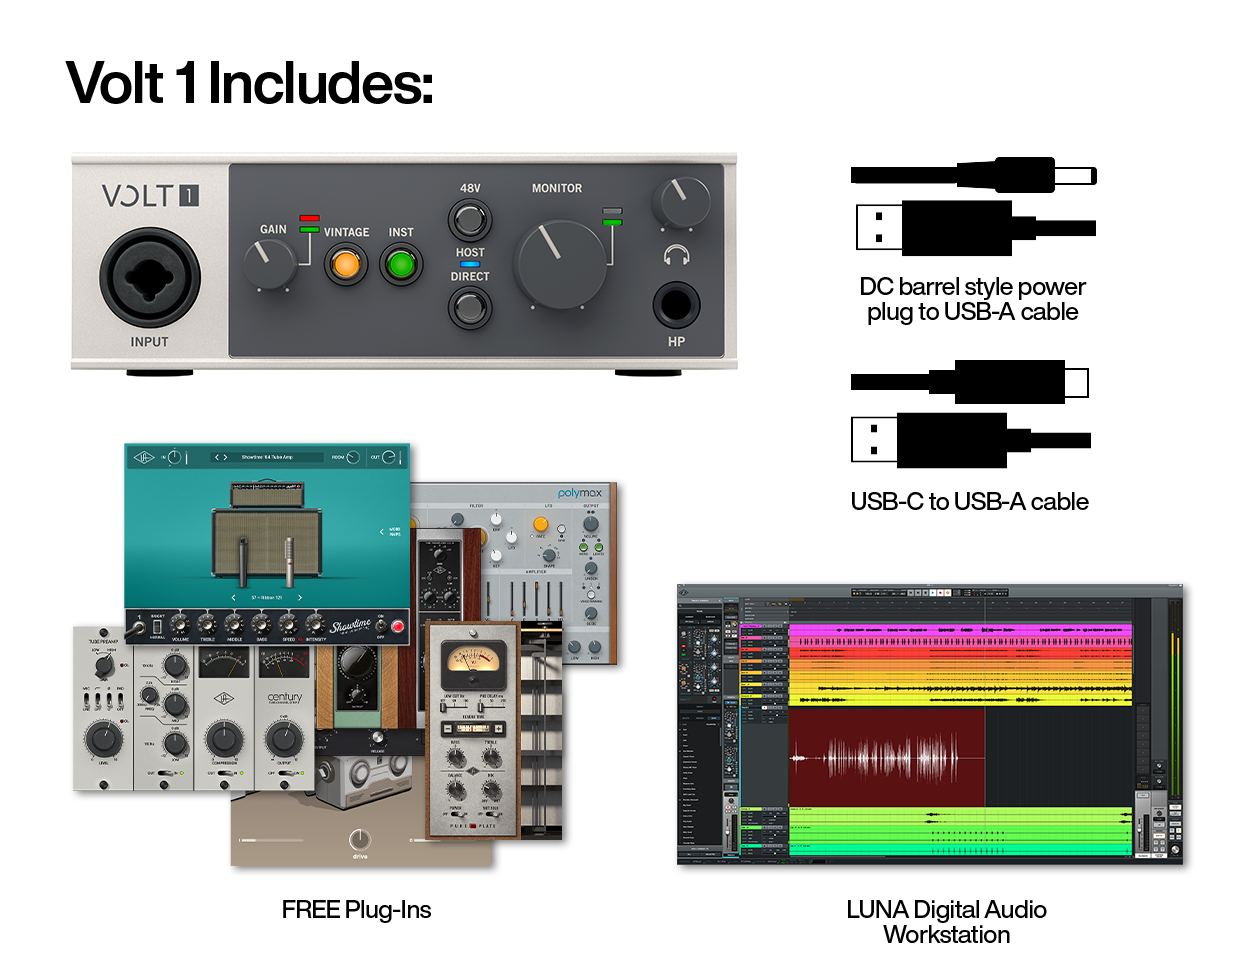Click the green MONO button on polymax

click(x=583, y=547)
